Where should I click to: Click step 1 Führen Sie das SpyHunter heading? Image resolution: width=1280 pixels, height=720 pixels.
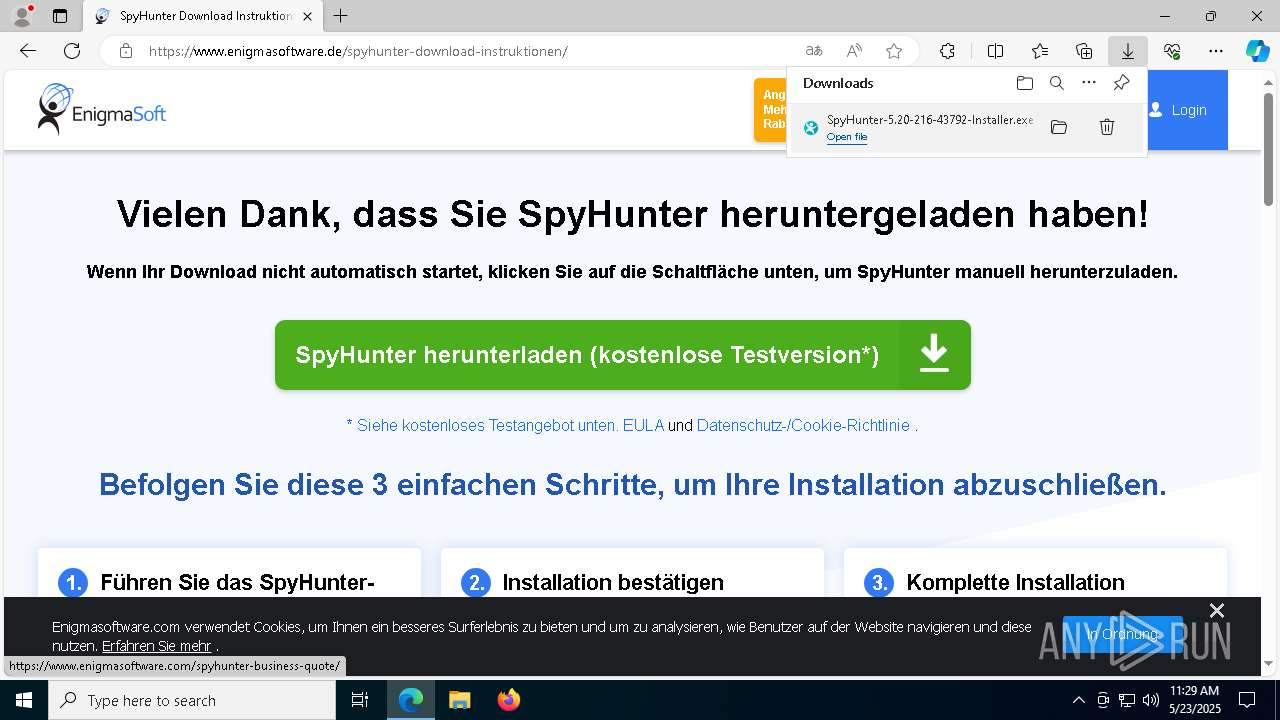pyautogui.click(x=237, y=582)
